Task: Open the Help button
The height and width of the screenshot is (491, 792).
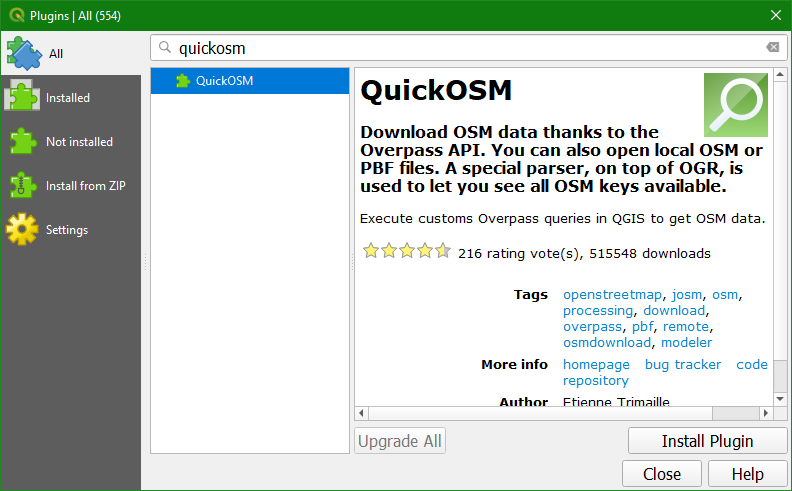Action: [x=748, y=474]
